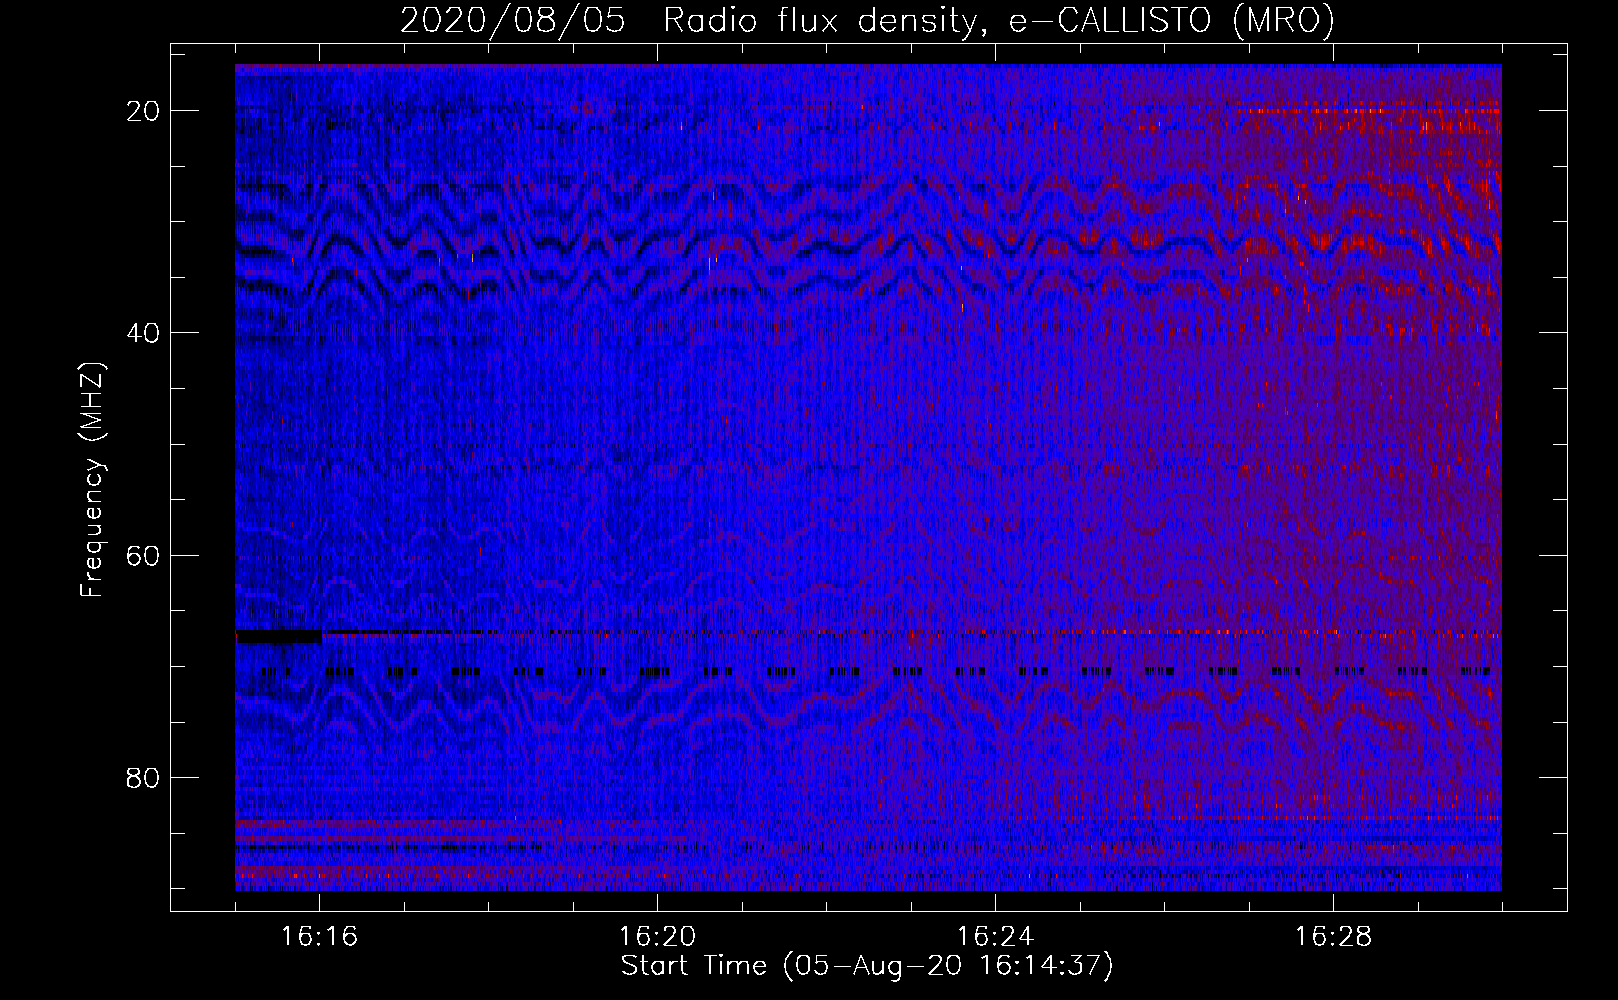Click the 16:20 time tick label
Screen dimensions: 1618x1000
point(657,936)
